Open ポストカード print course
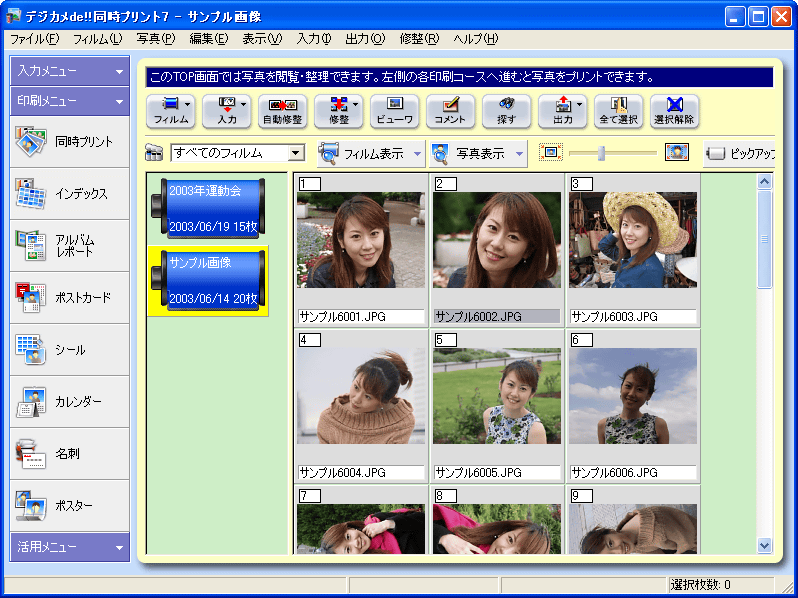Screen dimensions: 798x598 point(70,298)
